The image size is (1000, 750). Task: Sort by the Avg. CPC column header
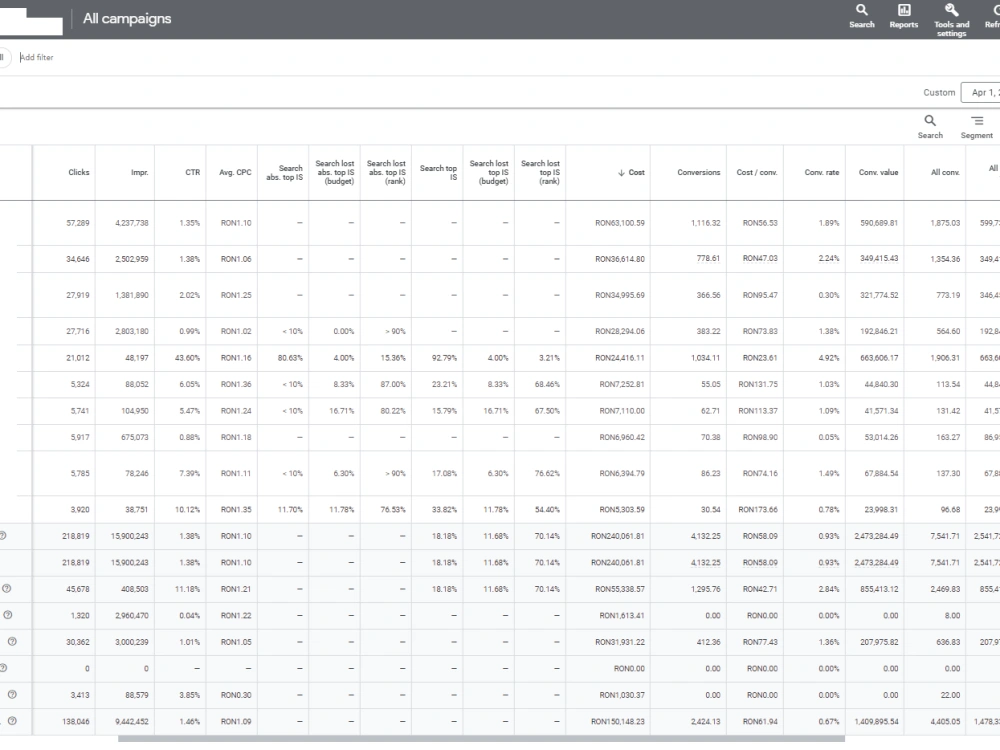235,172
